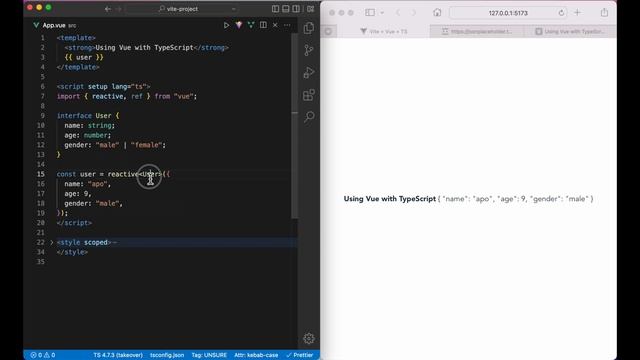Toggle the bottom panel layout icon
640x360 pixels.
tap(286, 9)
